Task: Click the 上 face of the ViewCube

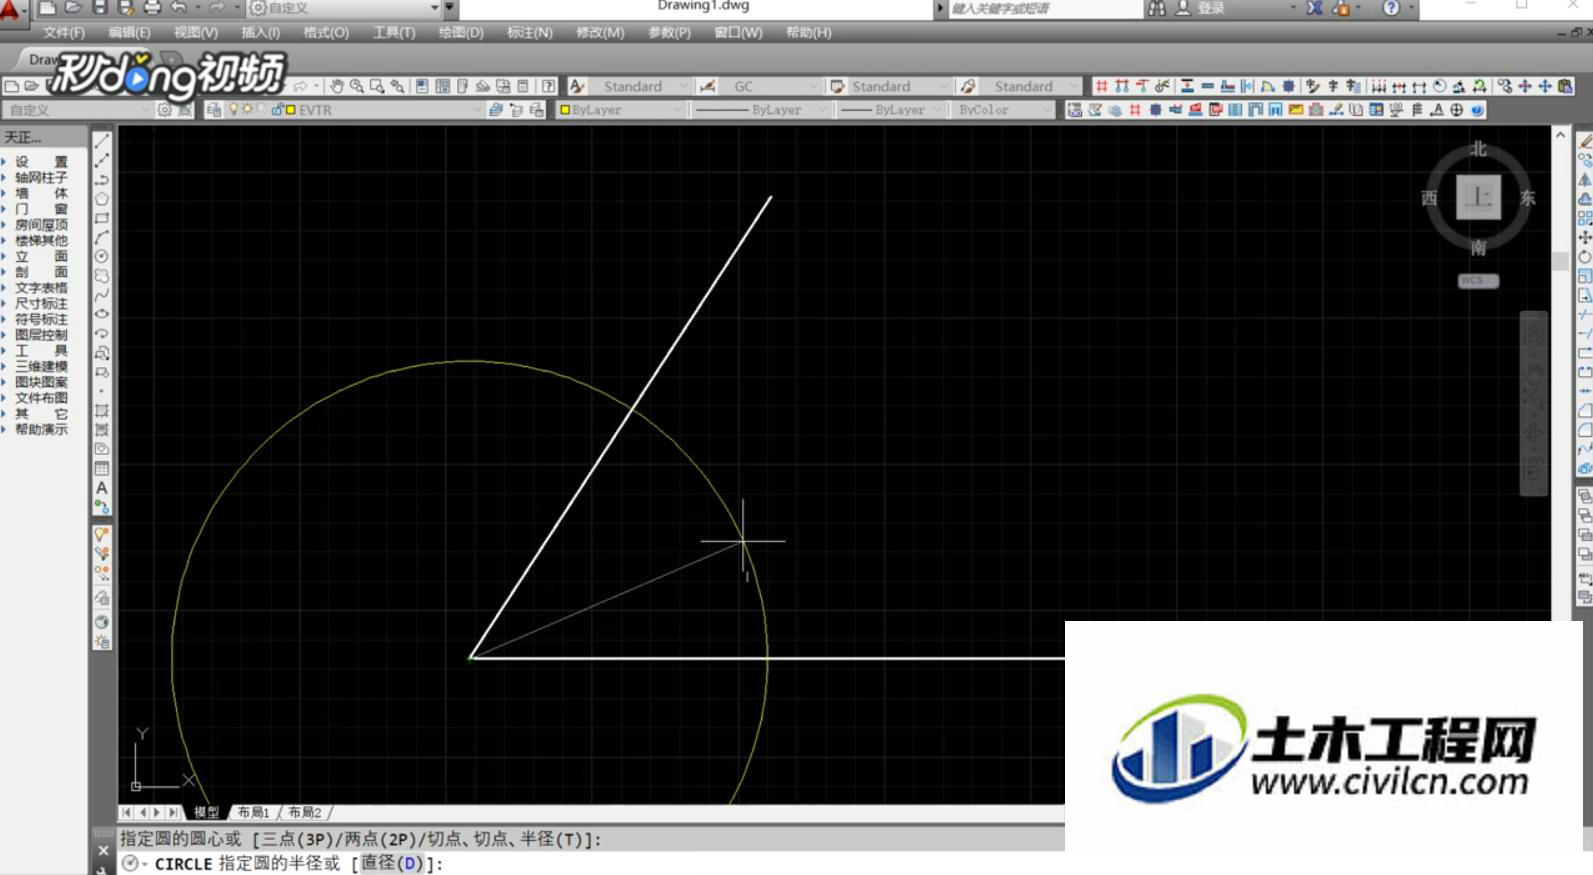Action: click(x=1478, y=196)
